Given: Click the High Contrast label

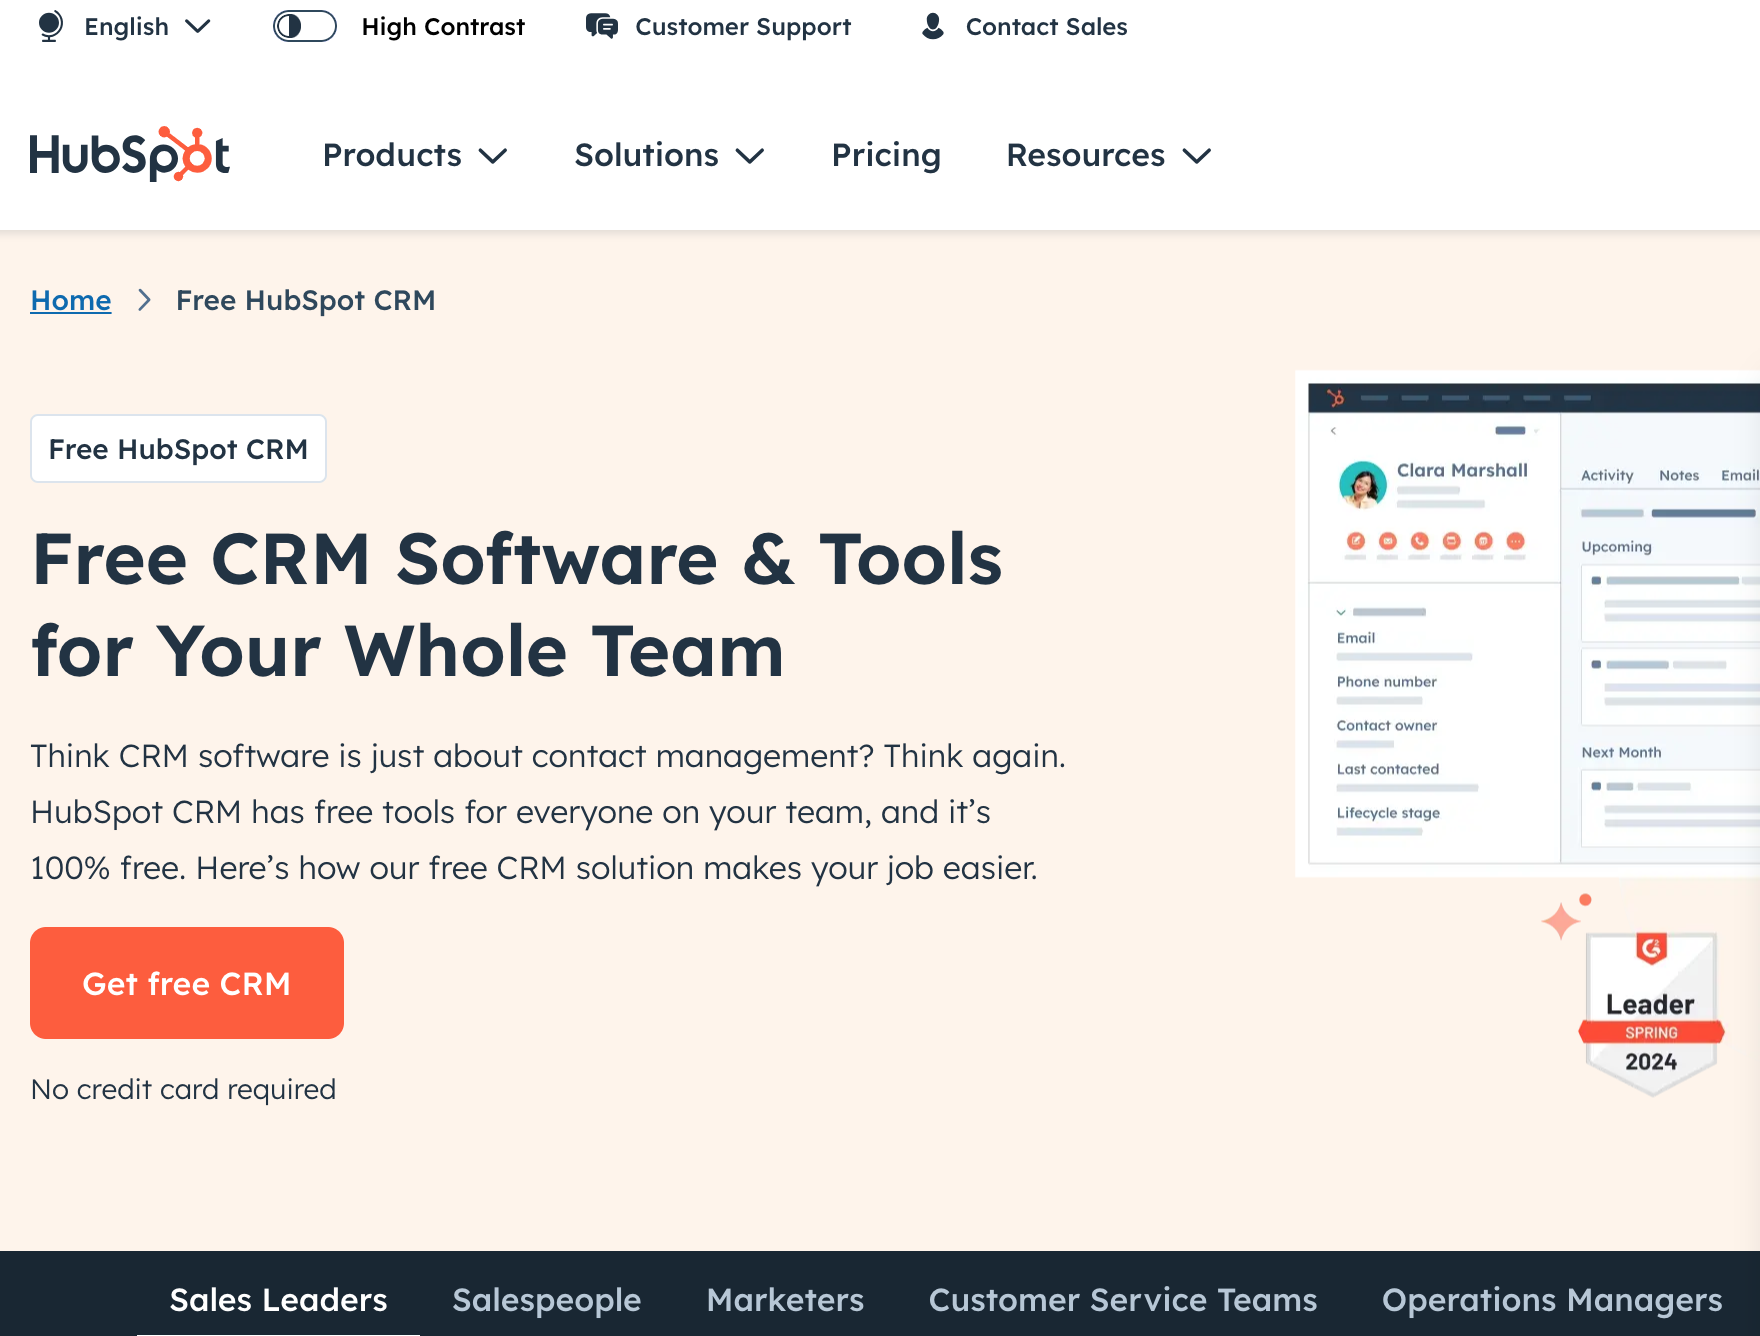Looking at the screenshot, I should (443, 26).
